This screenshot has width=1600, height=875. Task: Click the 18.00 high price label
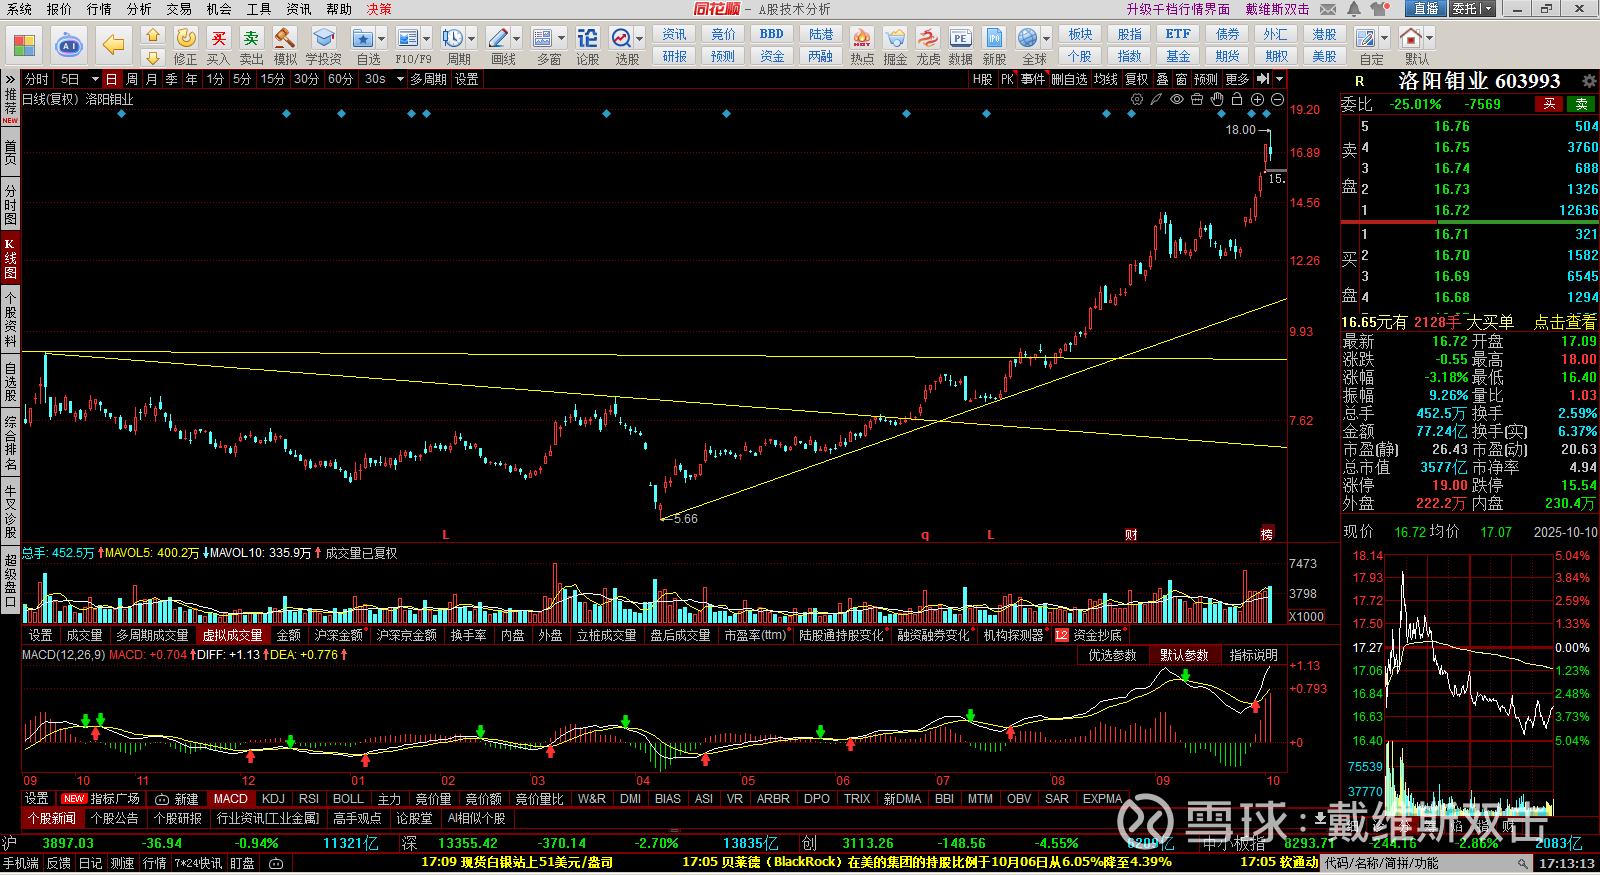click(1240, 130)
